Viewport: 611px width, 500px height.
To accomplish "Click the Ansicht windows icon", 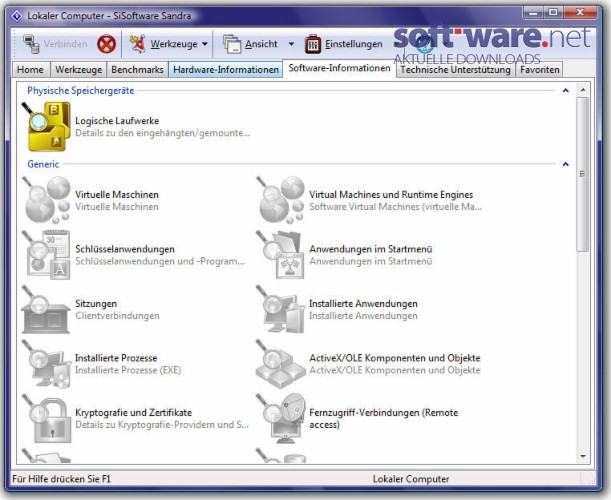I will point(232,44).
